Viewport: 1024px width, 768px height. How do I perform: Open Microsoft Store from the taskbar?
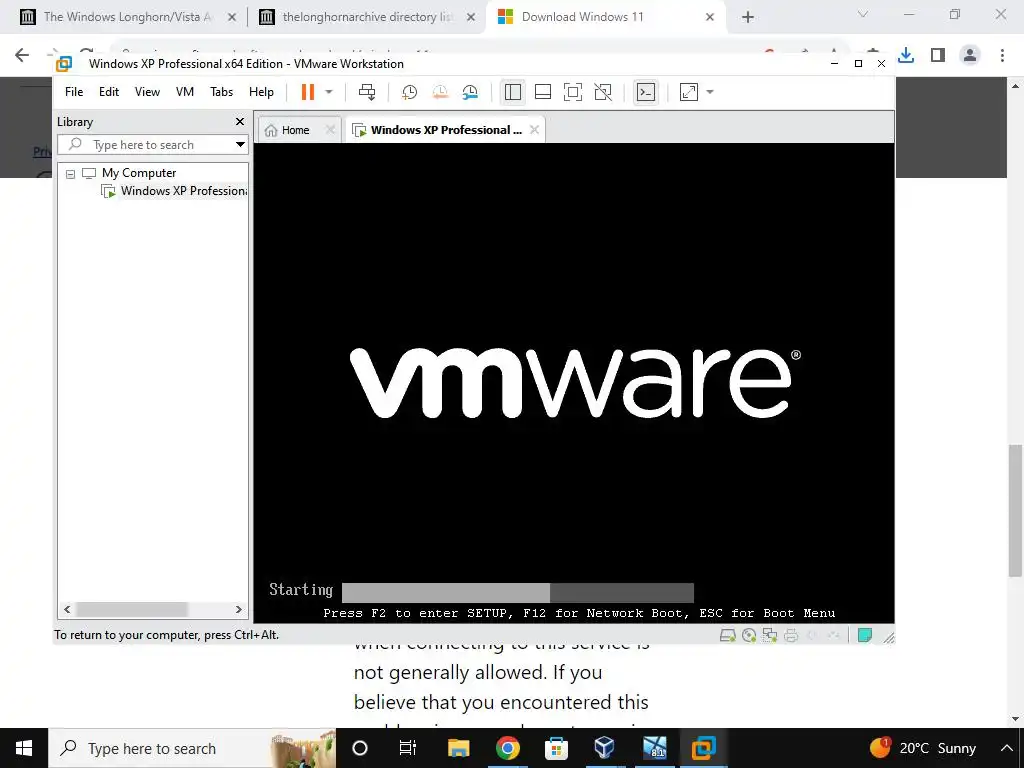pos(556,748)
